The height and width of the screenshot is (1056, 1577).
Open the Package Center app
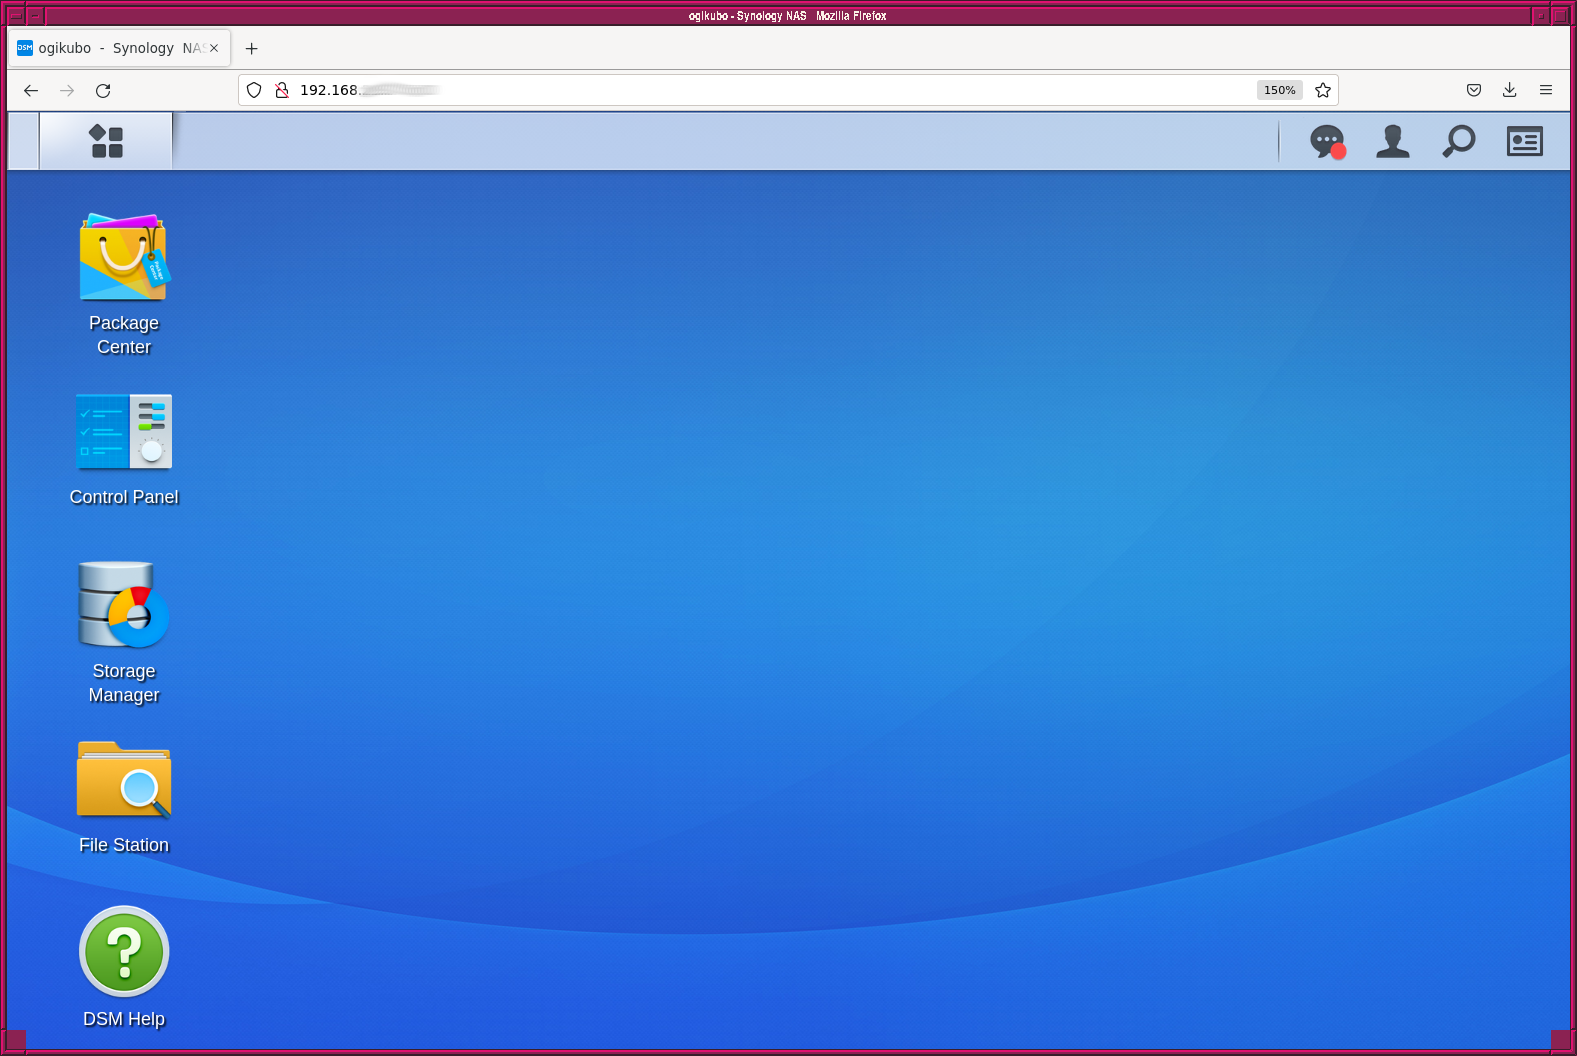(x=124, y=258)
